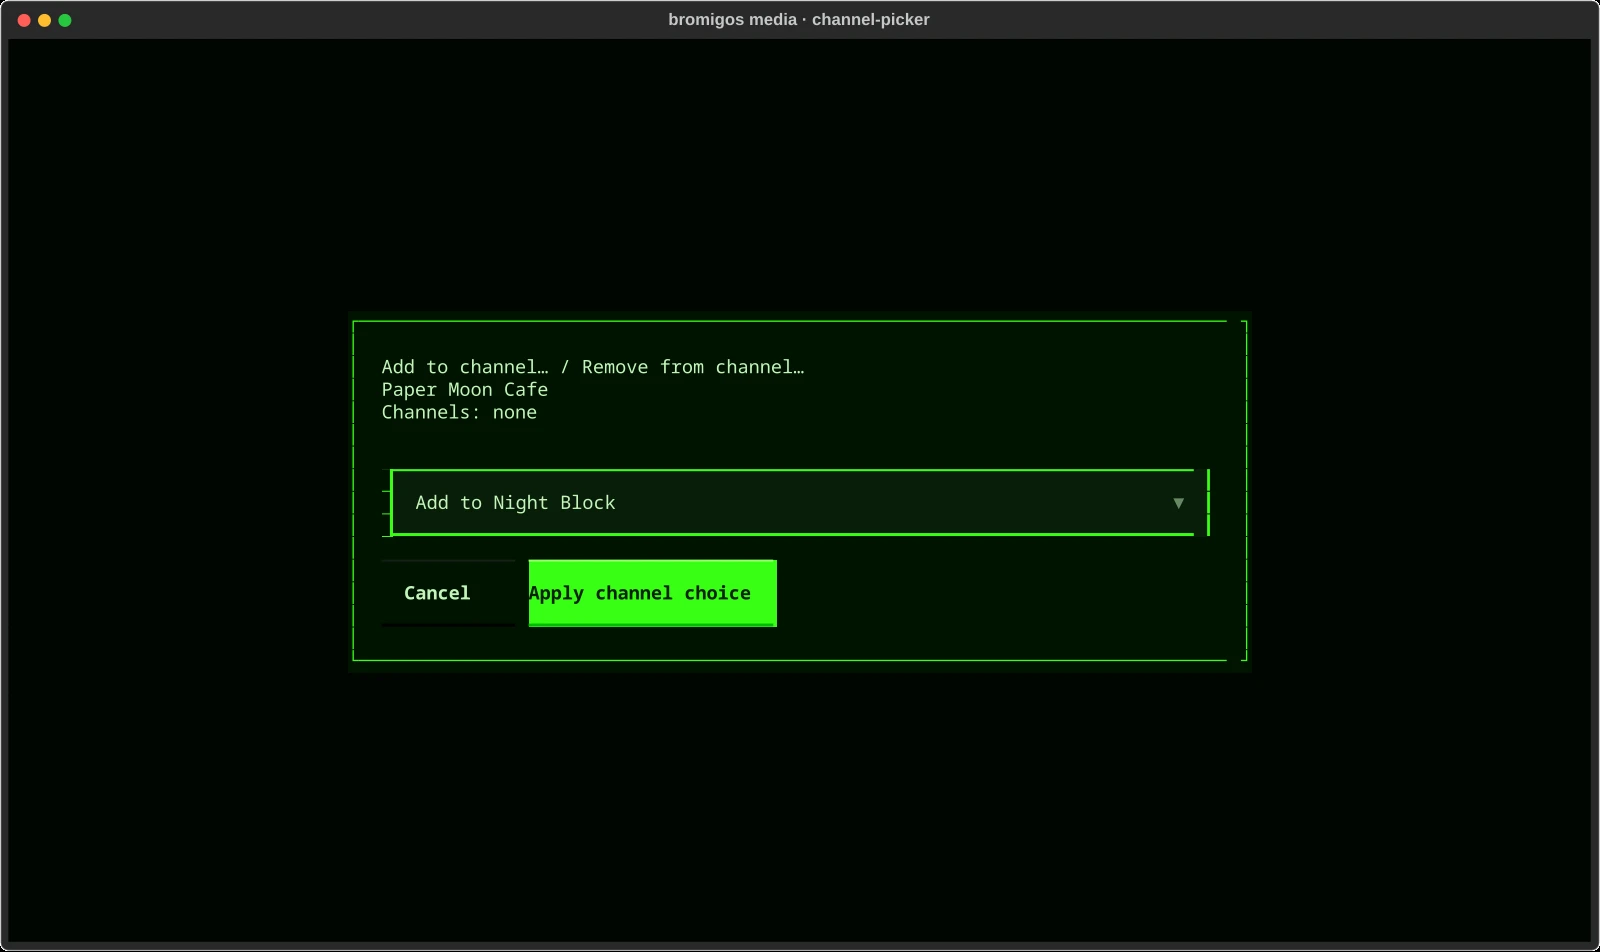Click the dropdown arrow triangle icon
1600x952 pixels.
pos(1178,503)
